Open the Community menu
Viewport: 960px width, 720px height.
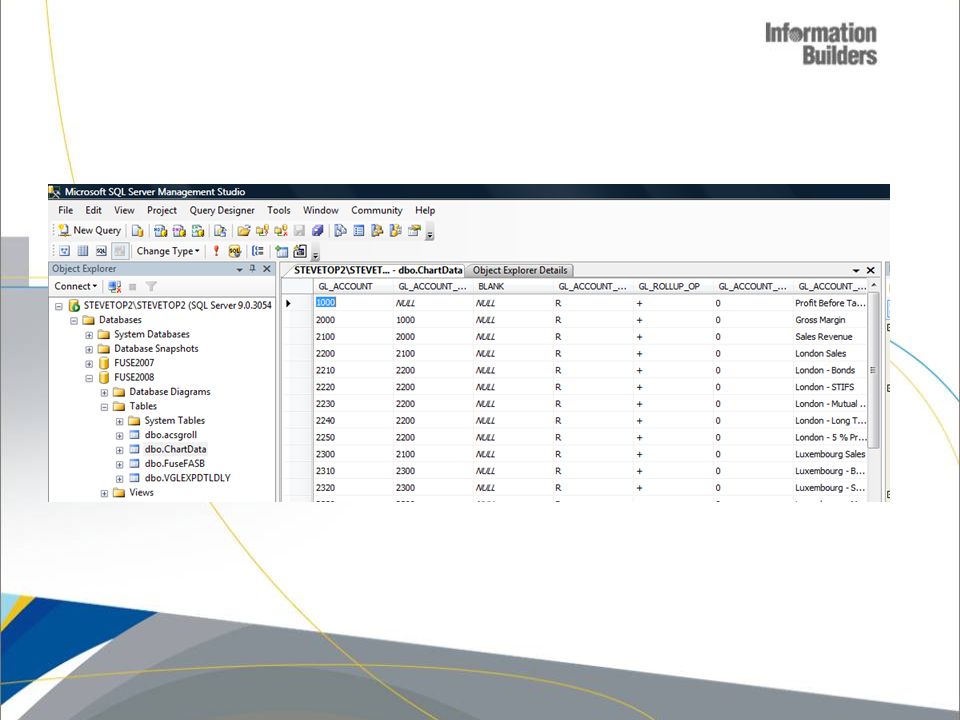point(377,210)
